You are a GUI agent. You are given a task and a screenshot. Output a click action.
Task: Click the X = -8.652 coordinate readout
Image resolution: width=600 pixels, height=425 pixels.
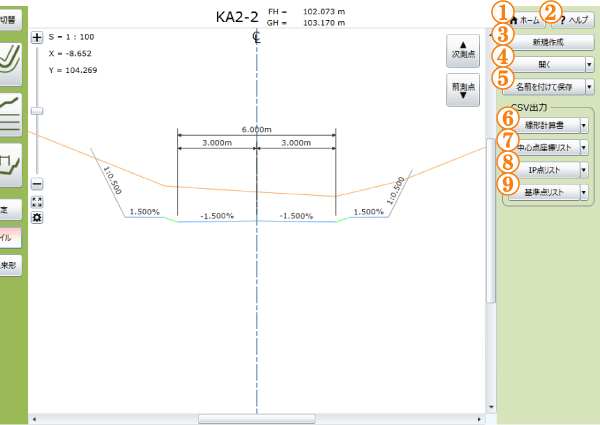point(70,54)
